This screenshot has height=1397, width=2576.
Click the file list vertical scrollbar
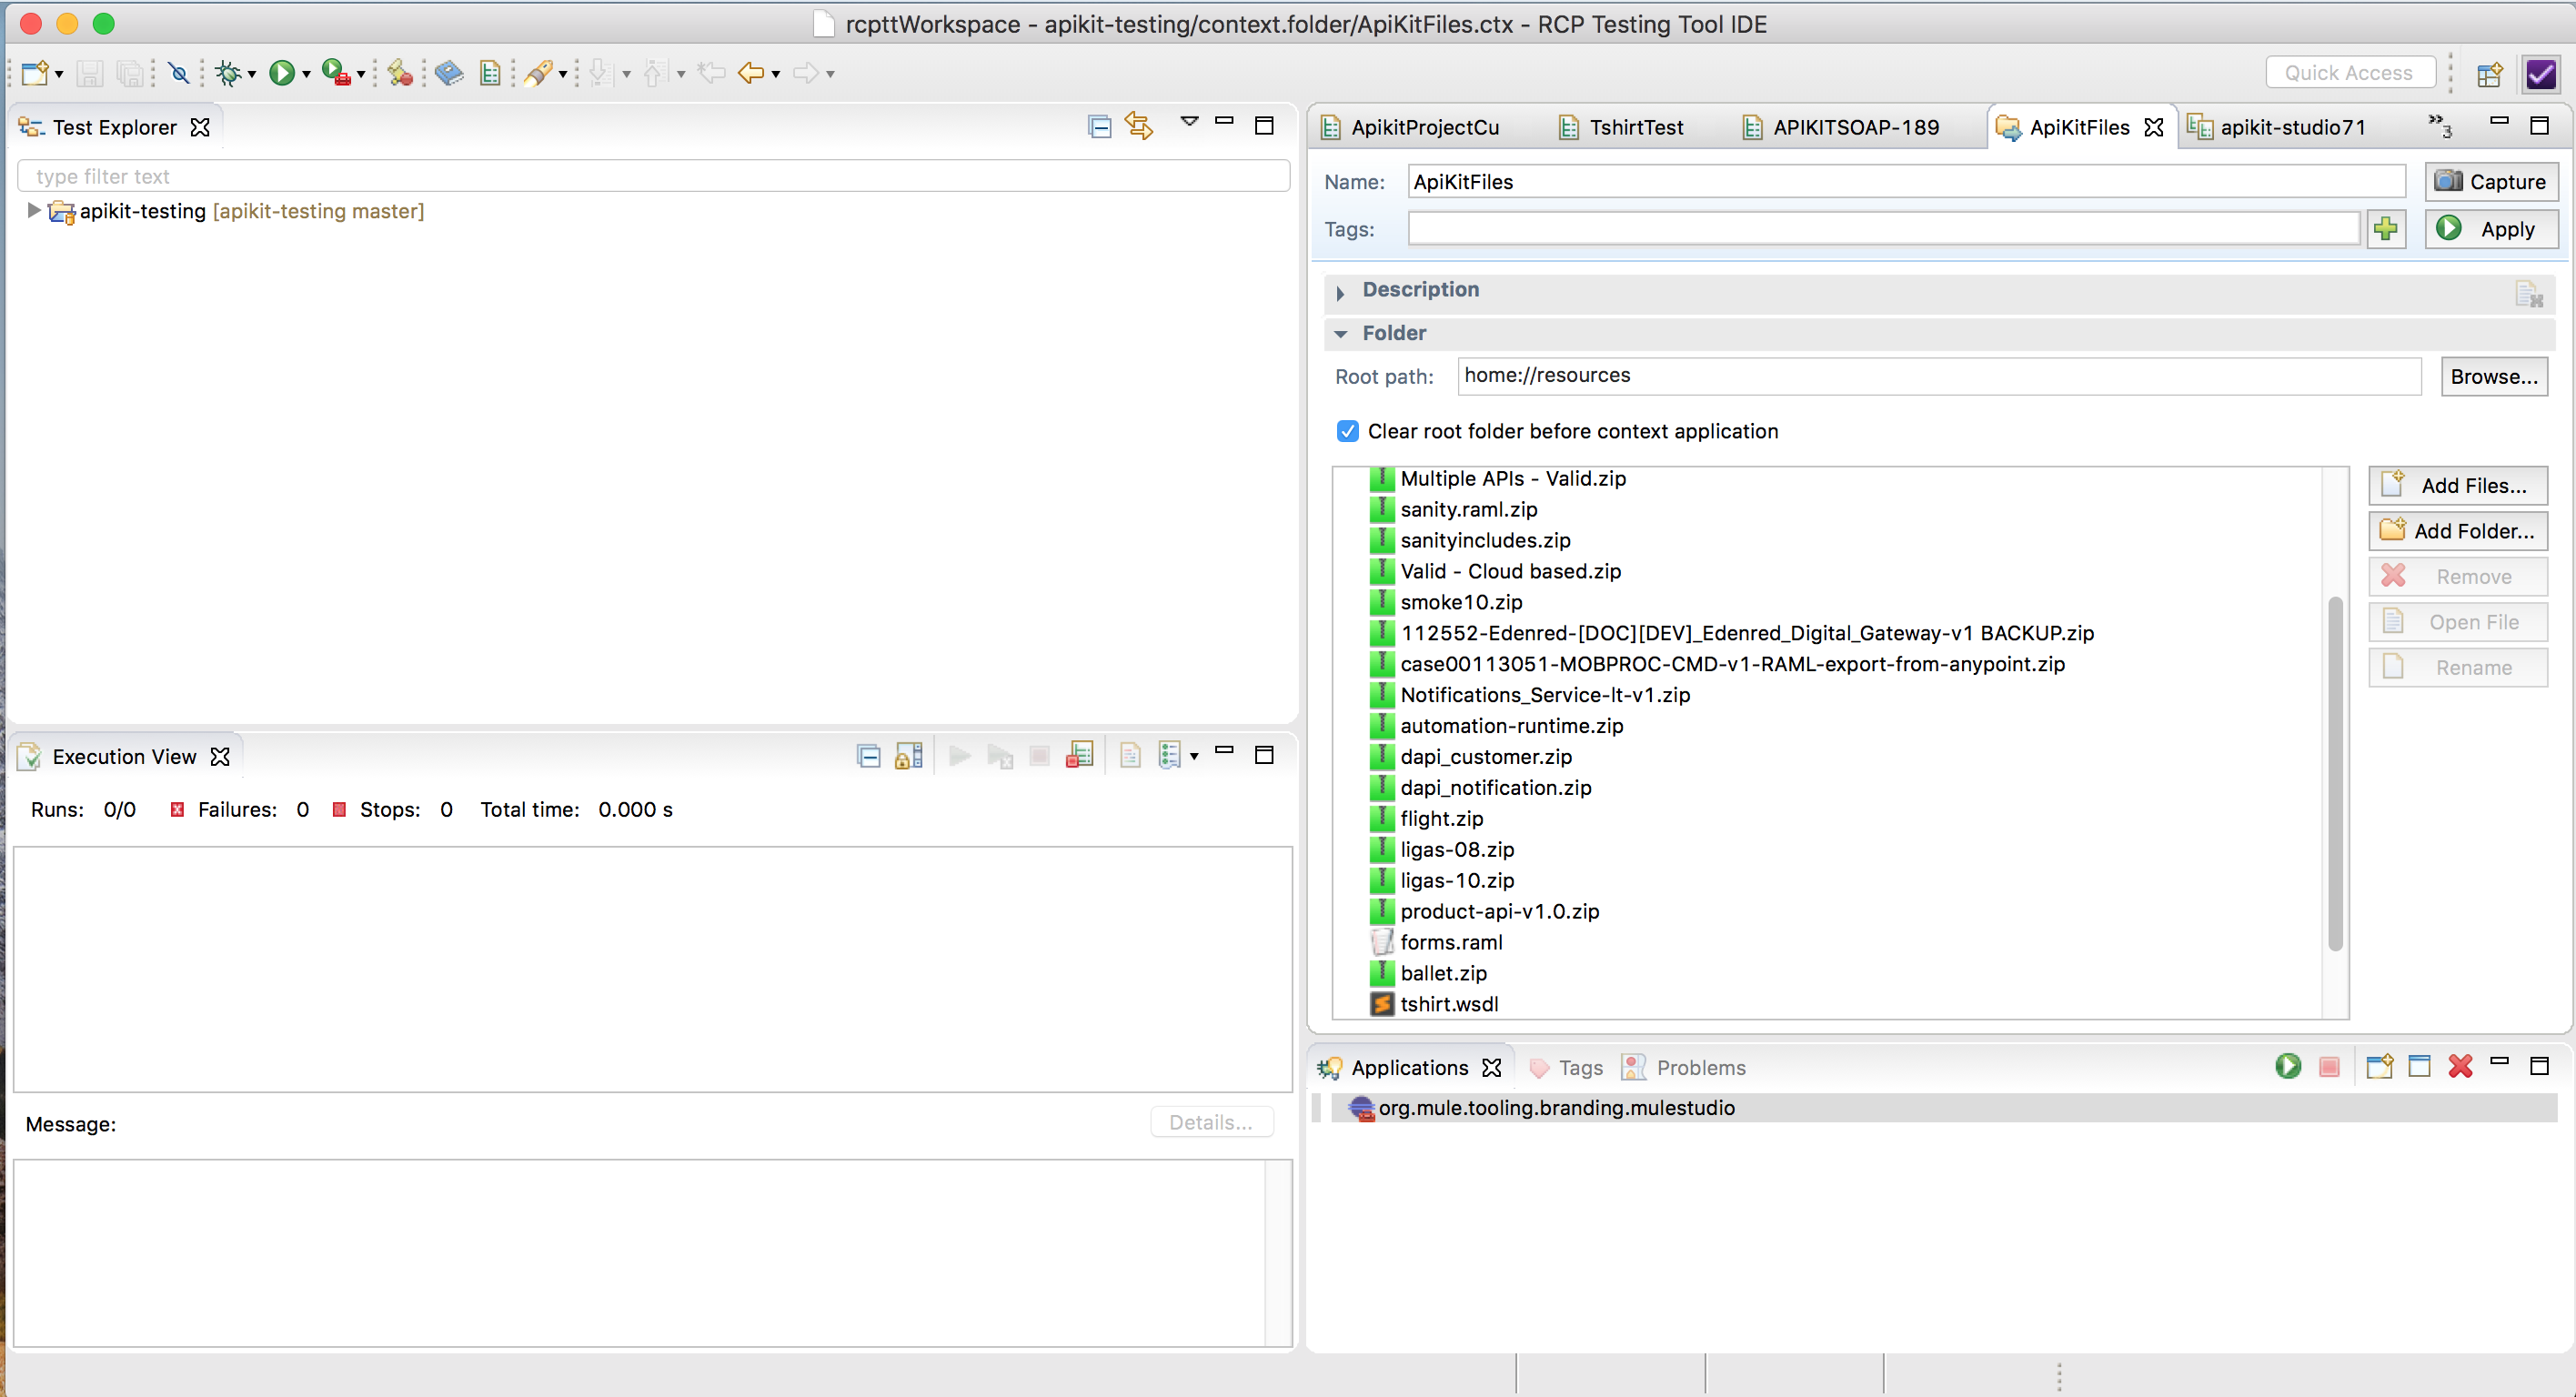click(2335, 772)
